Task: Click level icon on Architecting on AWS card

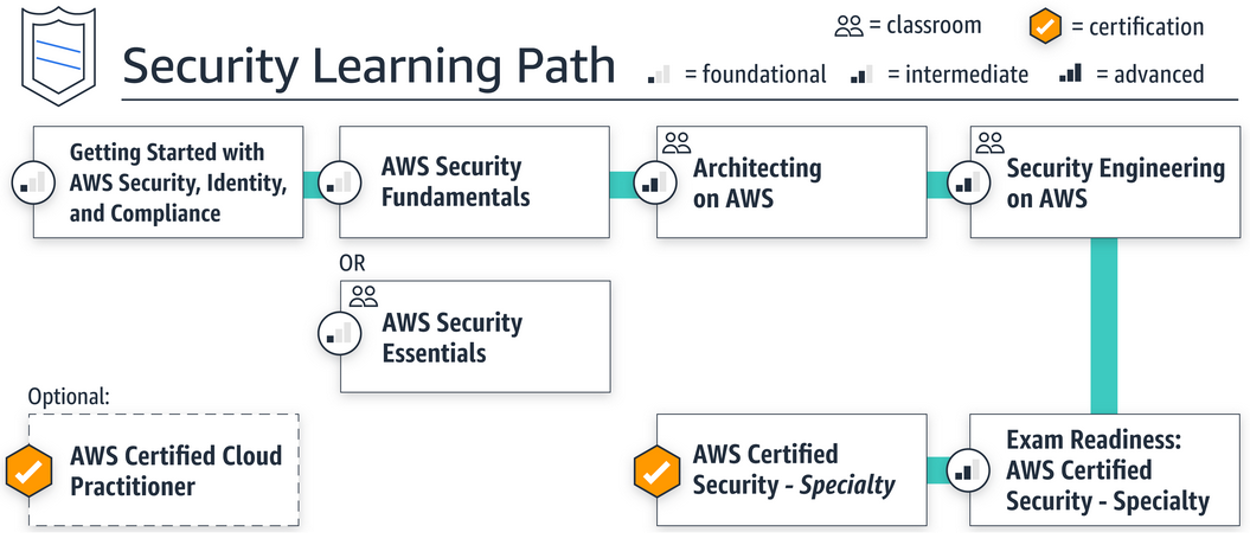Action: (653, 183)
